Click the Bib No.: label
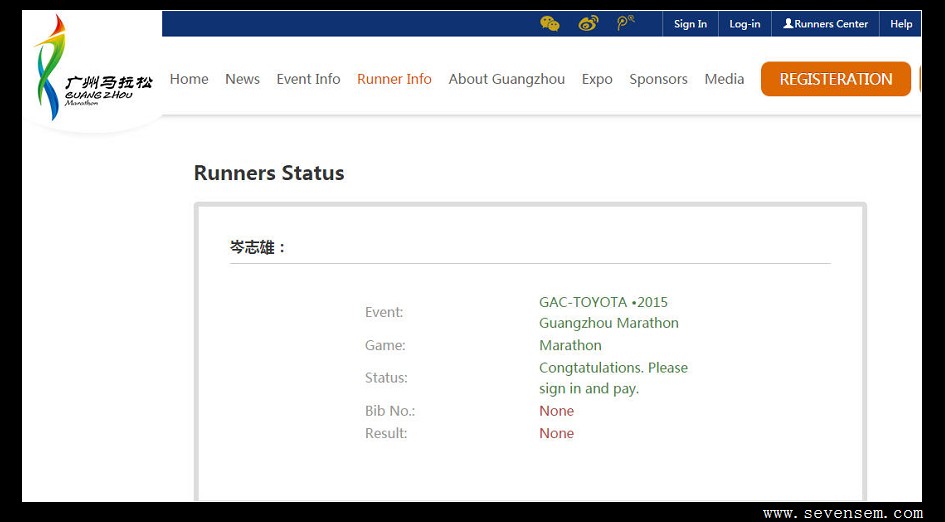 (390, 411)
